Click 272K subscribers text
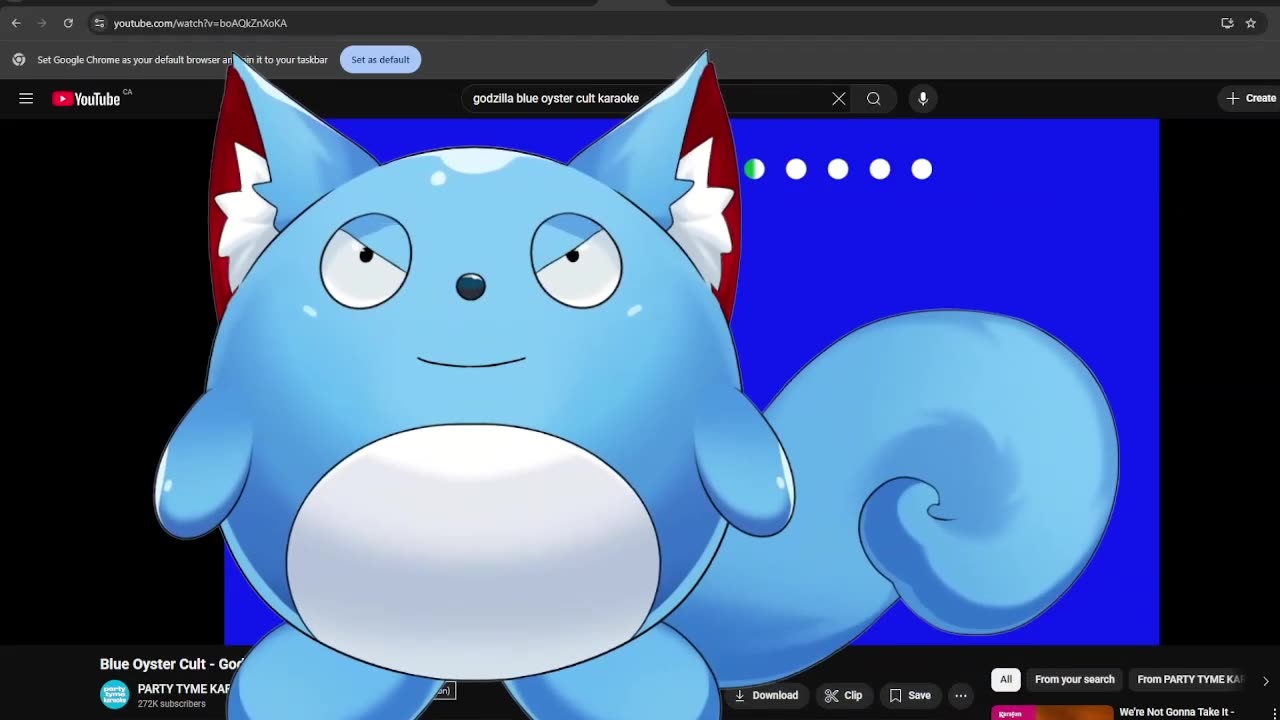 [171, 704]
